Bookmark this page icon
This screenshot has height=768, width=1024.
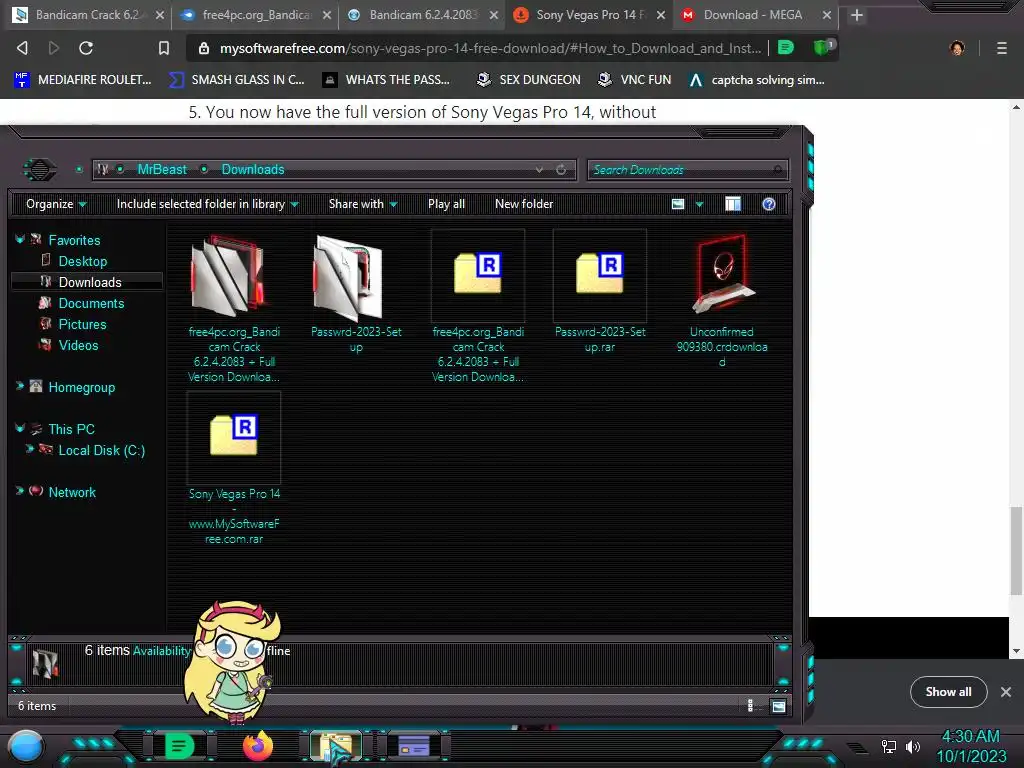click(164, 48)
